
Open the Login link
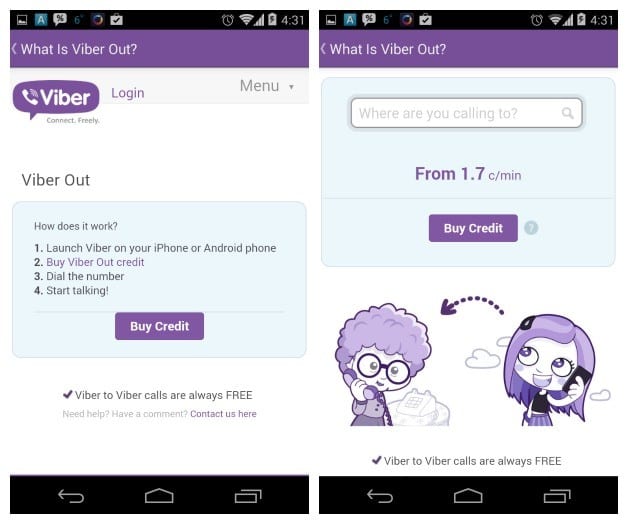tap(128, 93)
